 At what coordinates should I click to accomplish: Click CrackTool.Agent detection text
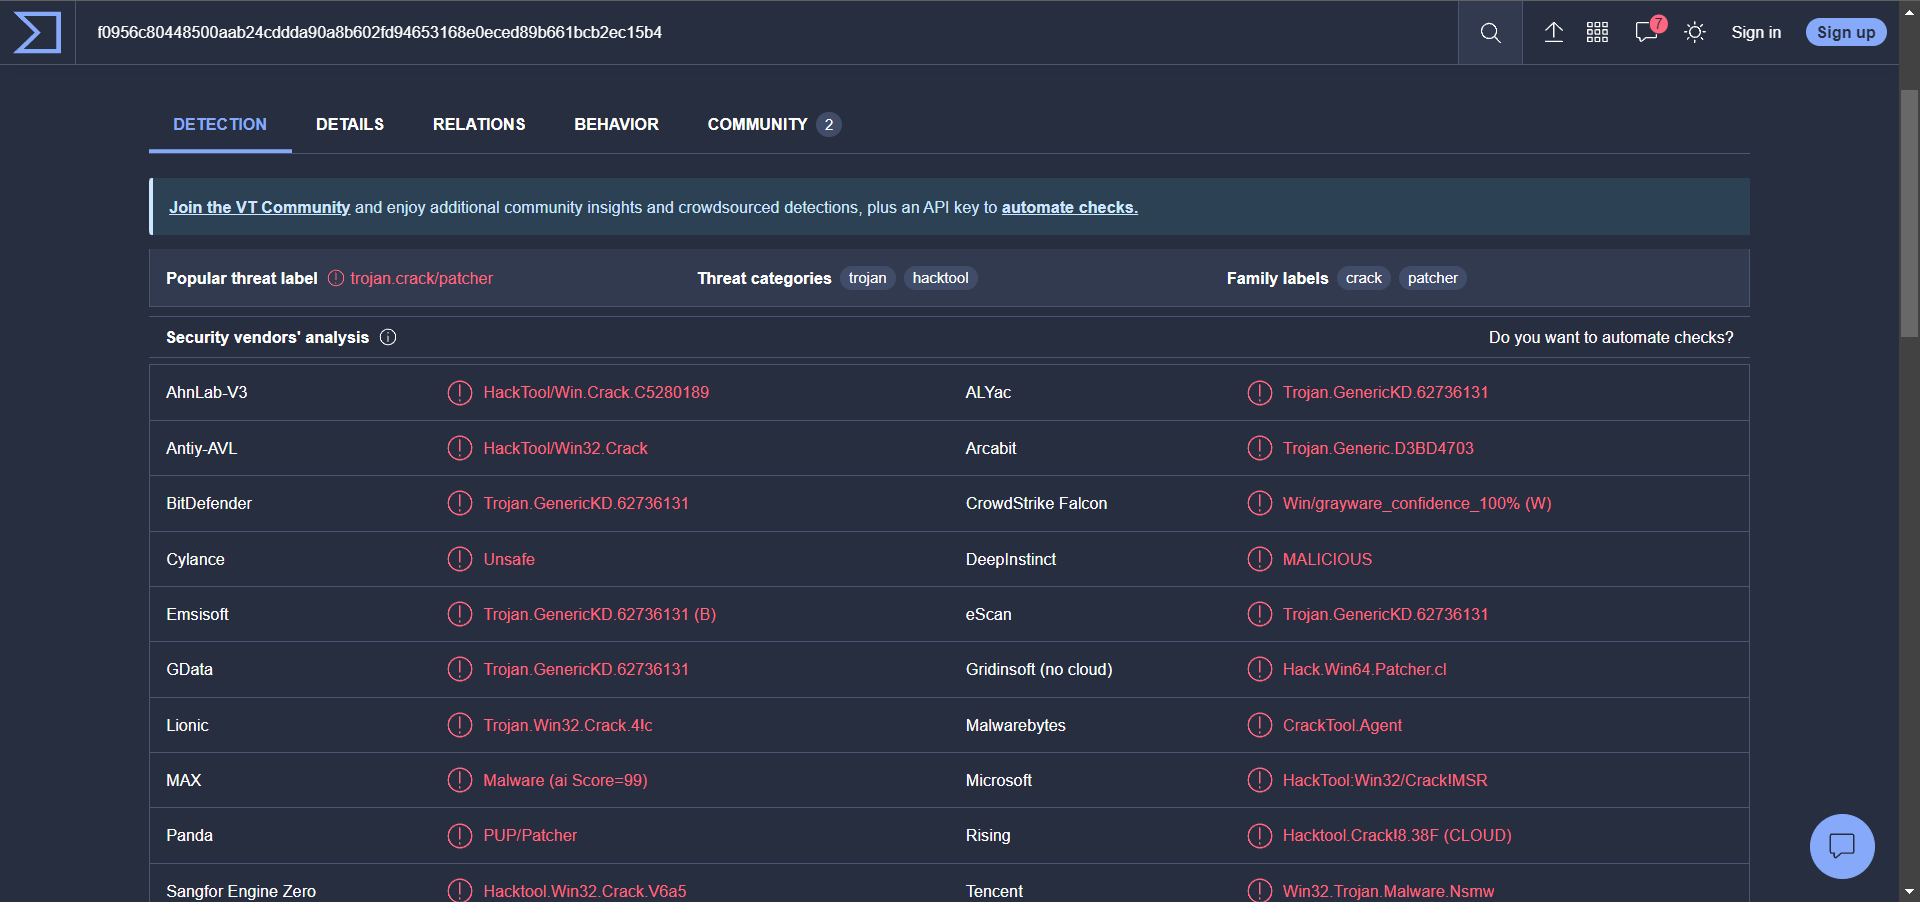pyautogui.click(x=1342, y=725)
